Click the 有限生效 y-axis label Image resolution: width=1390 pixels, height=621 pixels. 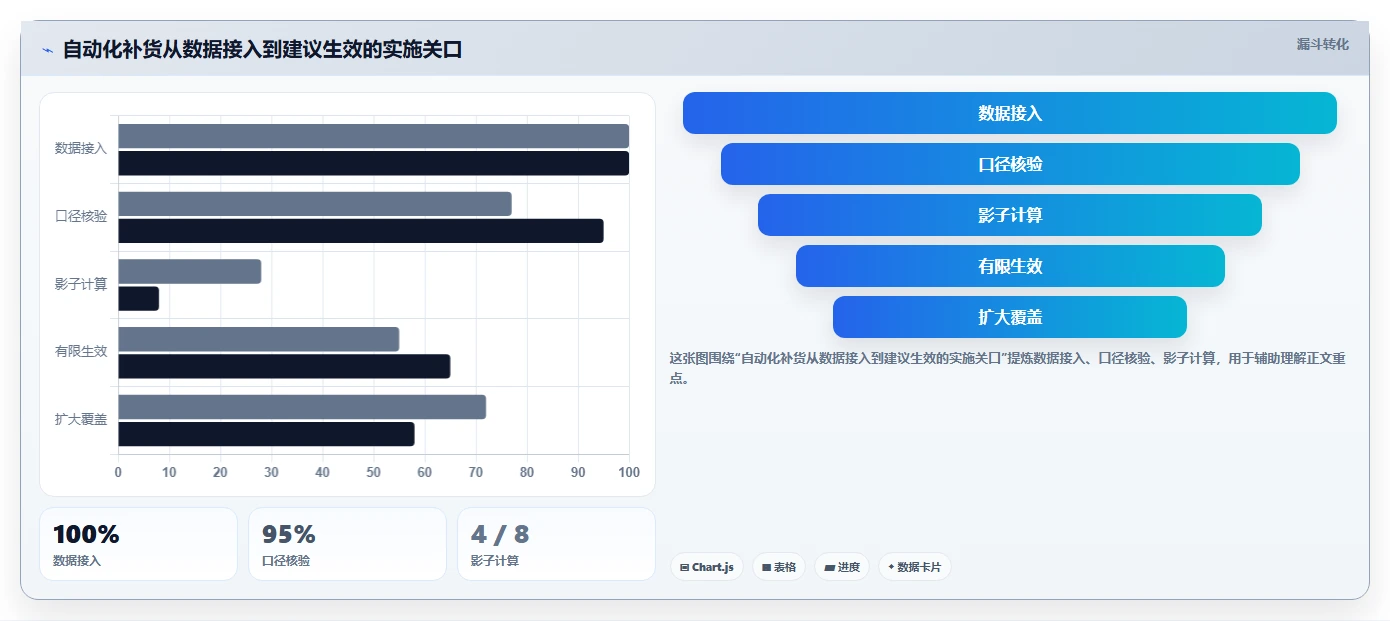pos(81,352)
